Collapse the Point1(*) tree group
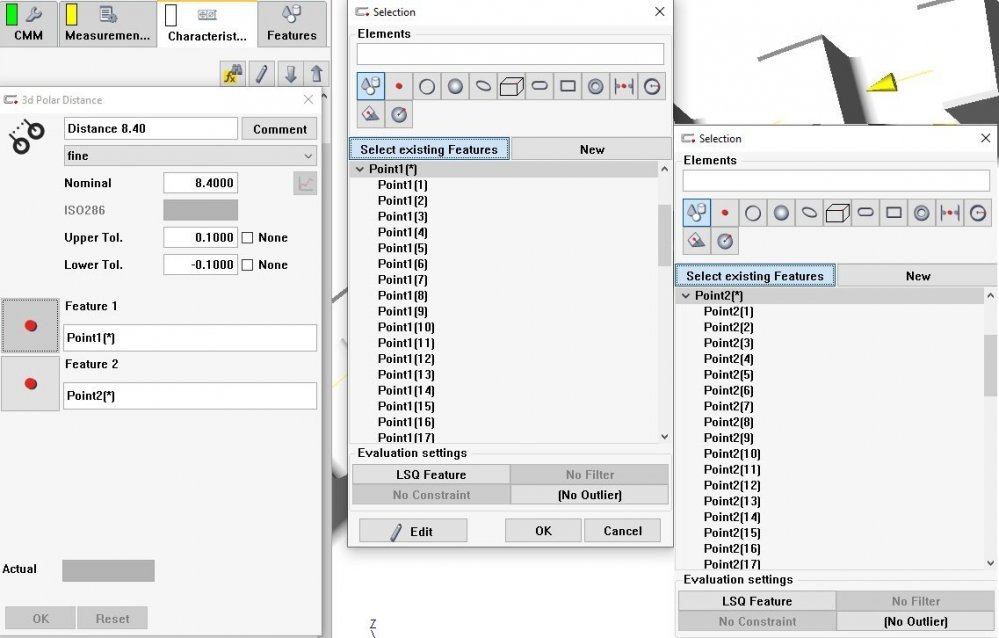This screenshot has width=999, height=638. click(x=360, y=169)
